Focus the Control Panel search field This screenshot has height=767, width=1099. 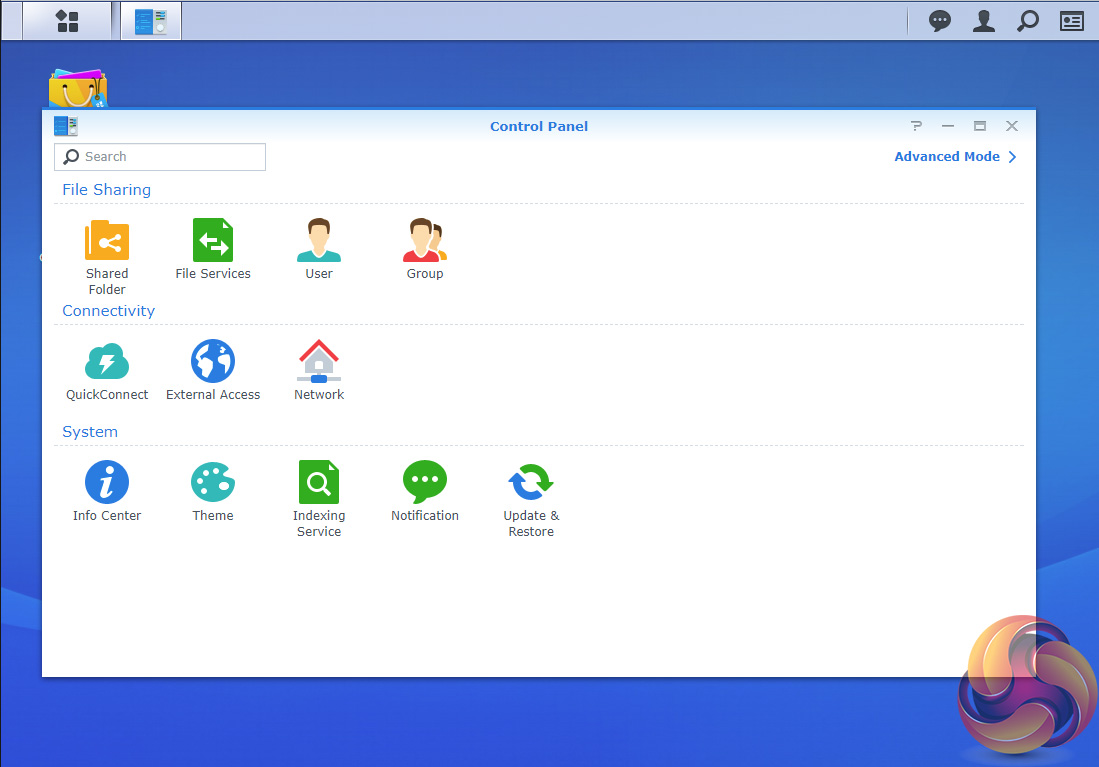click(x=160, y=157)
